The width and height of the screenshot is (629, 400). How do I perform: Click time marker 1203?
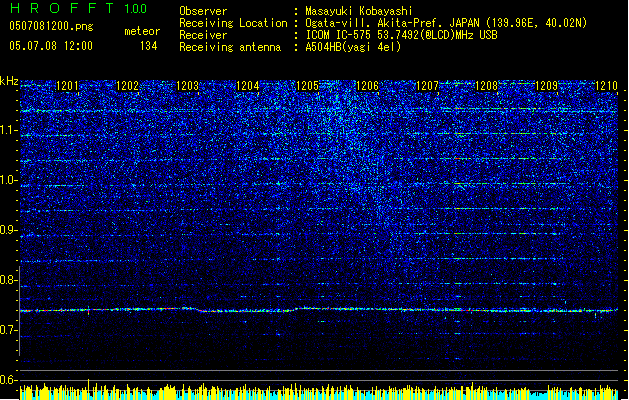(x=187, y=86)
